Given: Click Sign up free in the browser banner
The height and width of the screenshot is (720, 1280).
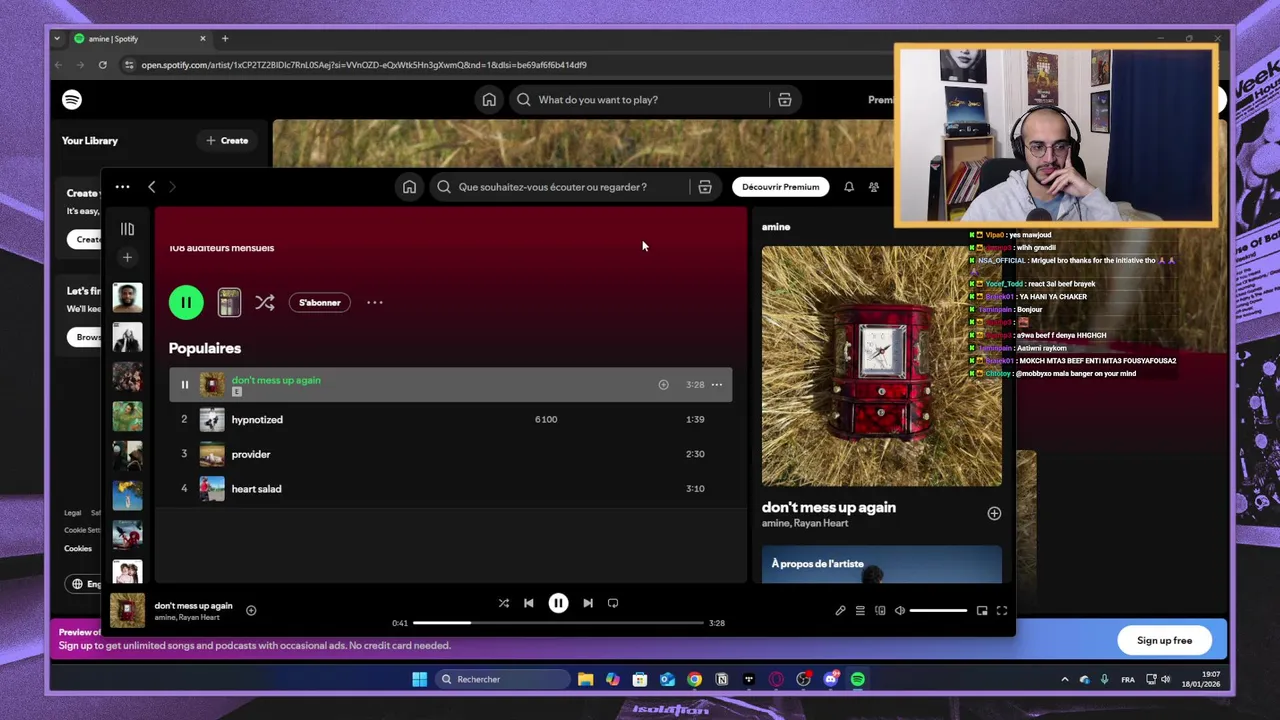Looking at the screenshot, I should coord(1164,640).
